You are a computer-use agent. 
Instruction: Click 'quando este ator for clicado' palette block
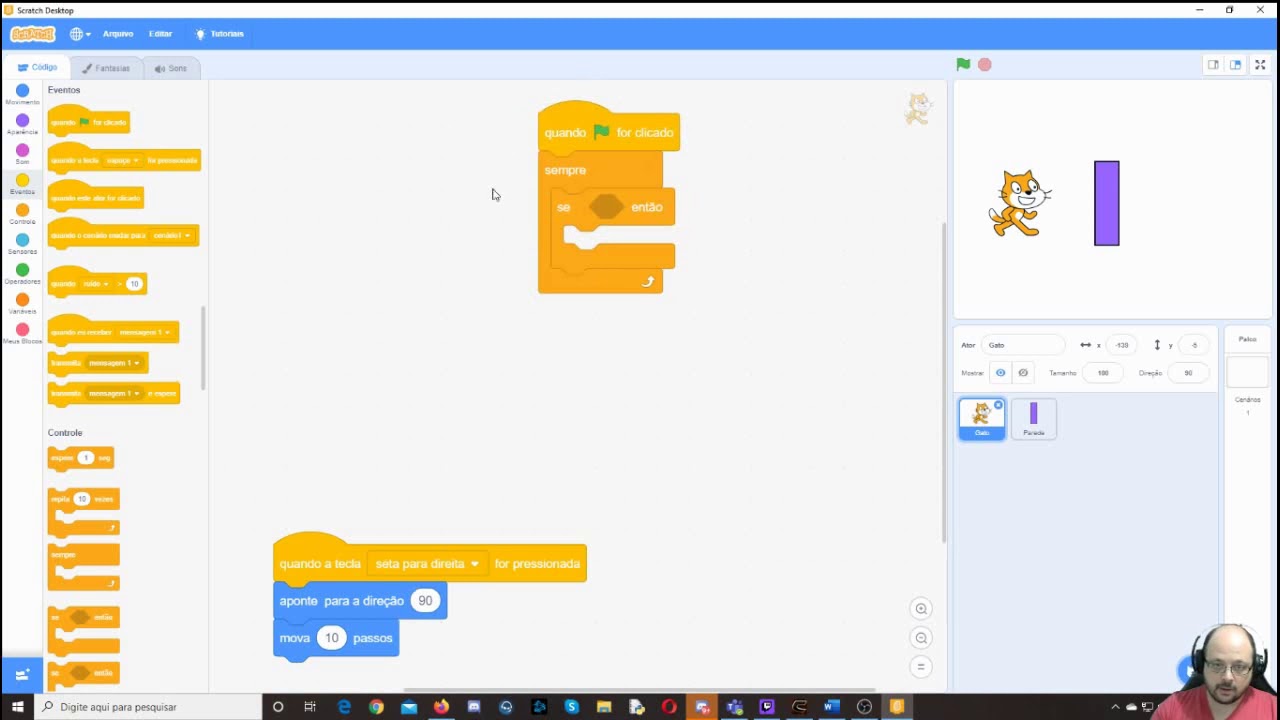pyautogui.click(x=96, y=198)
